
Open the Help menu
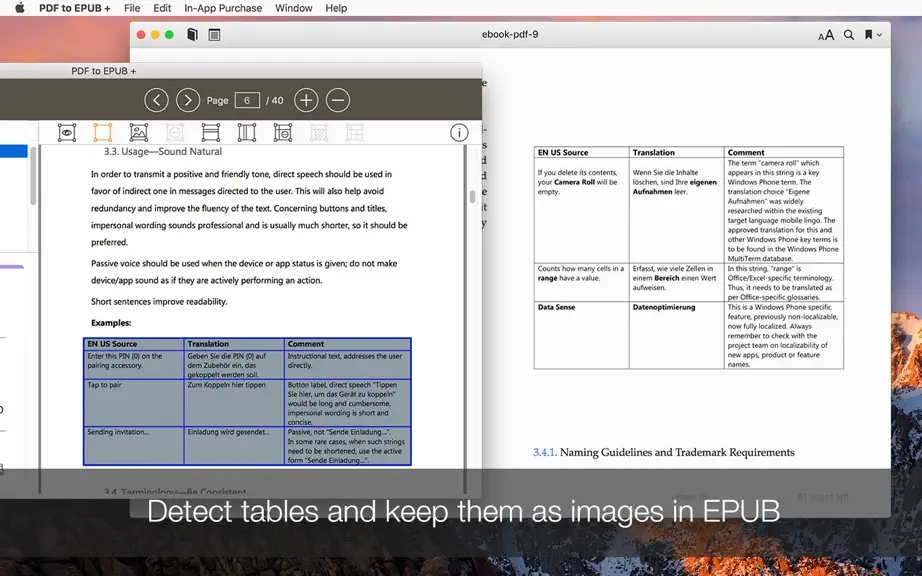coord(336,8)
